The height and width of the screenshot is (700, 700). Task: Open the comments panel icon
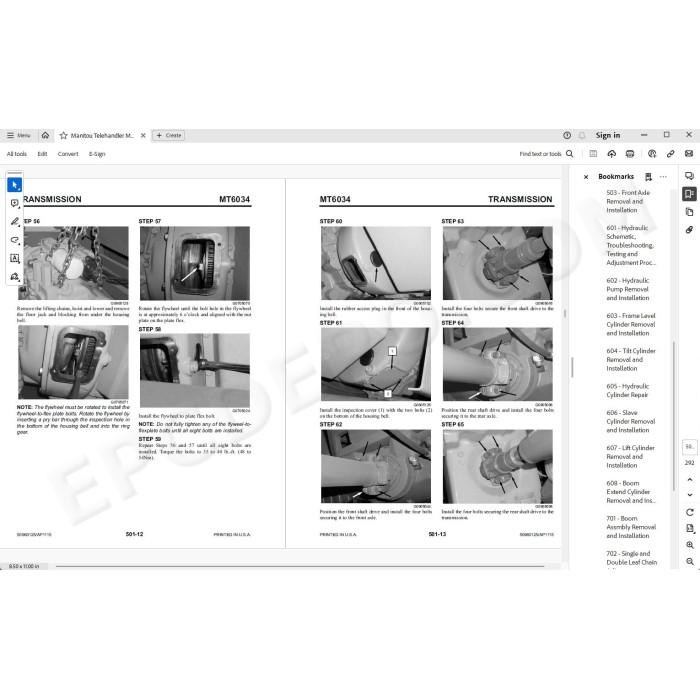click(689, 176)
